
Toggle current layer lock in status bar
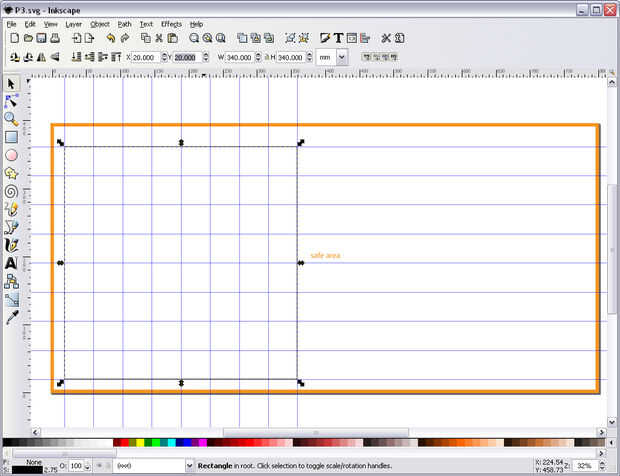[108, 466]
